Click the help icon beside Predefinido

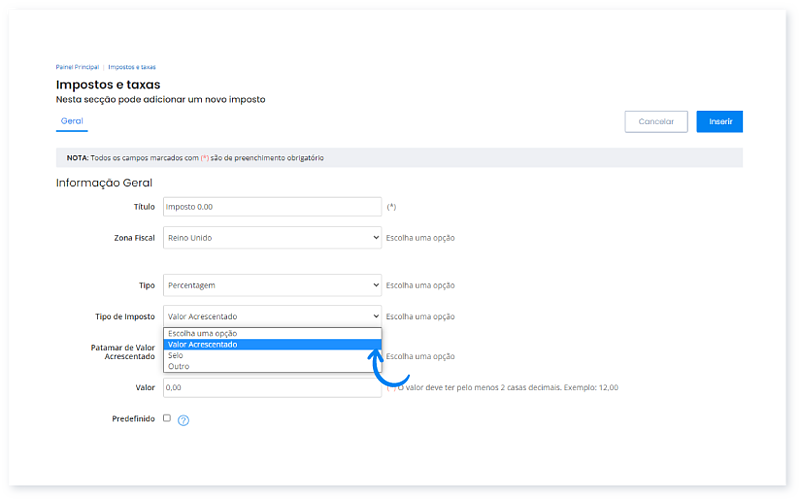click(183, 420)
